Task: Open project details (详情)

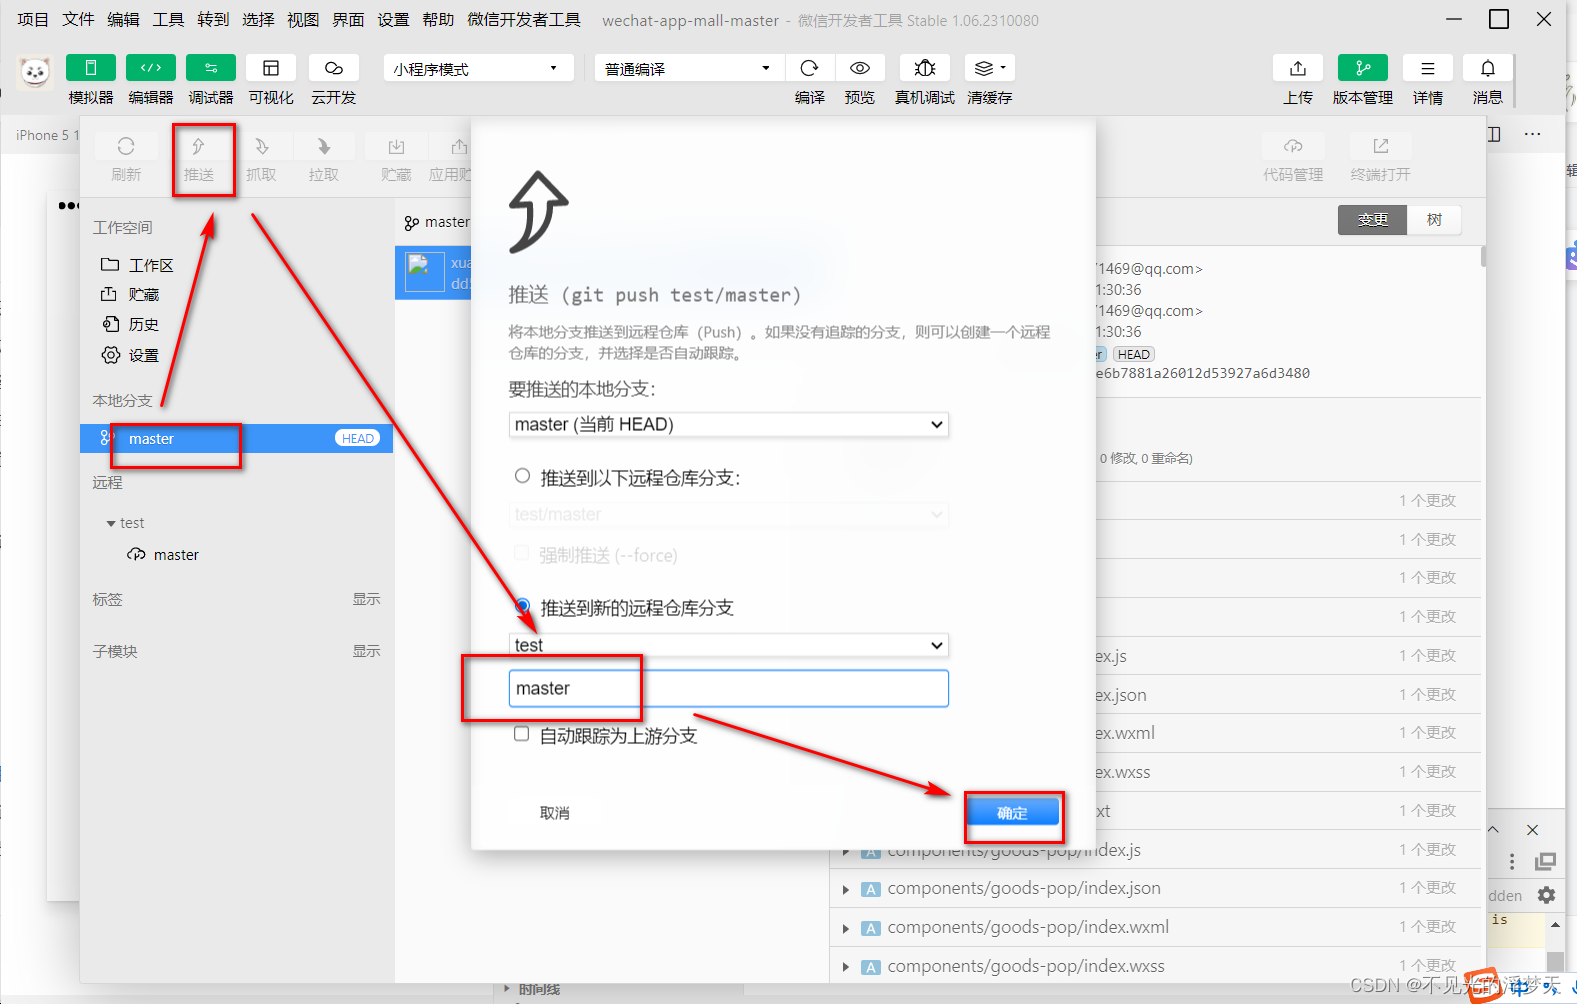Action: (x=1428, y=67)
